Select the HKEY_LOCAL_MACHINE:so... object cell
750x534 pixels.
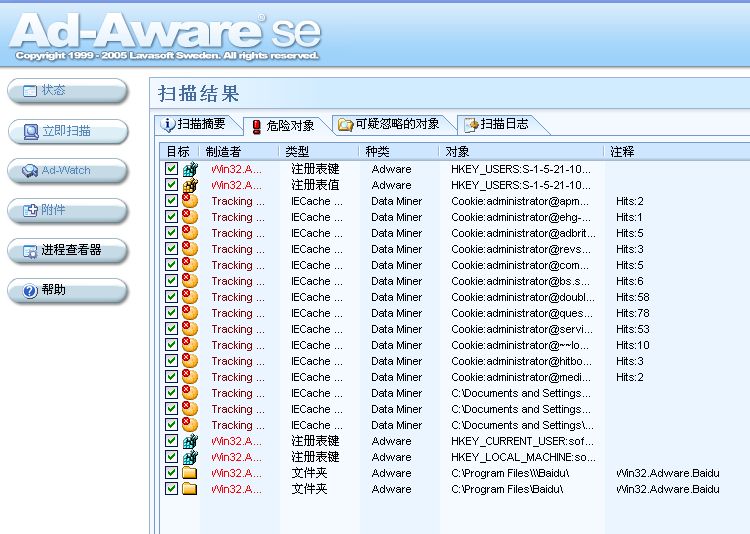coord(523,457)
